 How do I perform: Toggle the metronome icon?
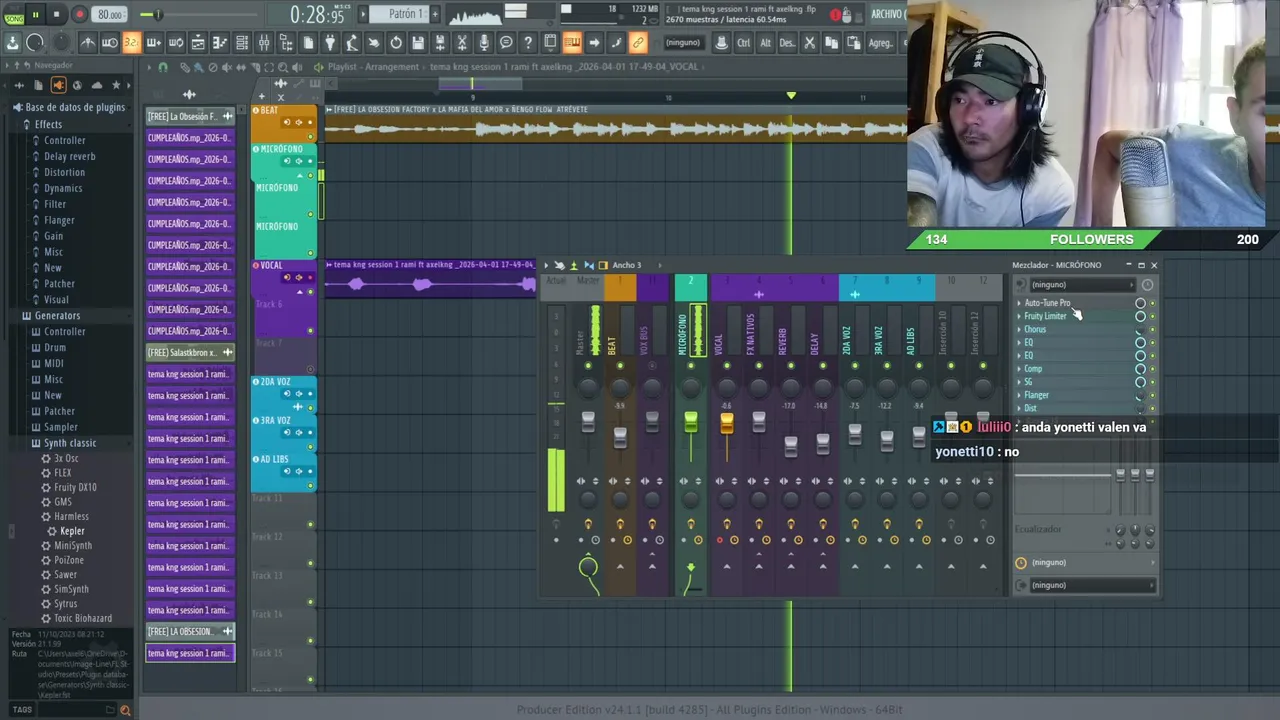(88, 42)
